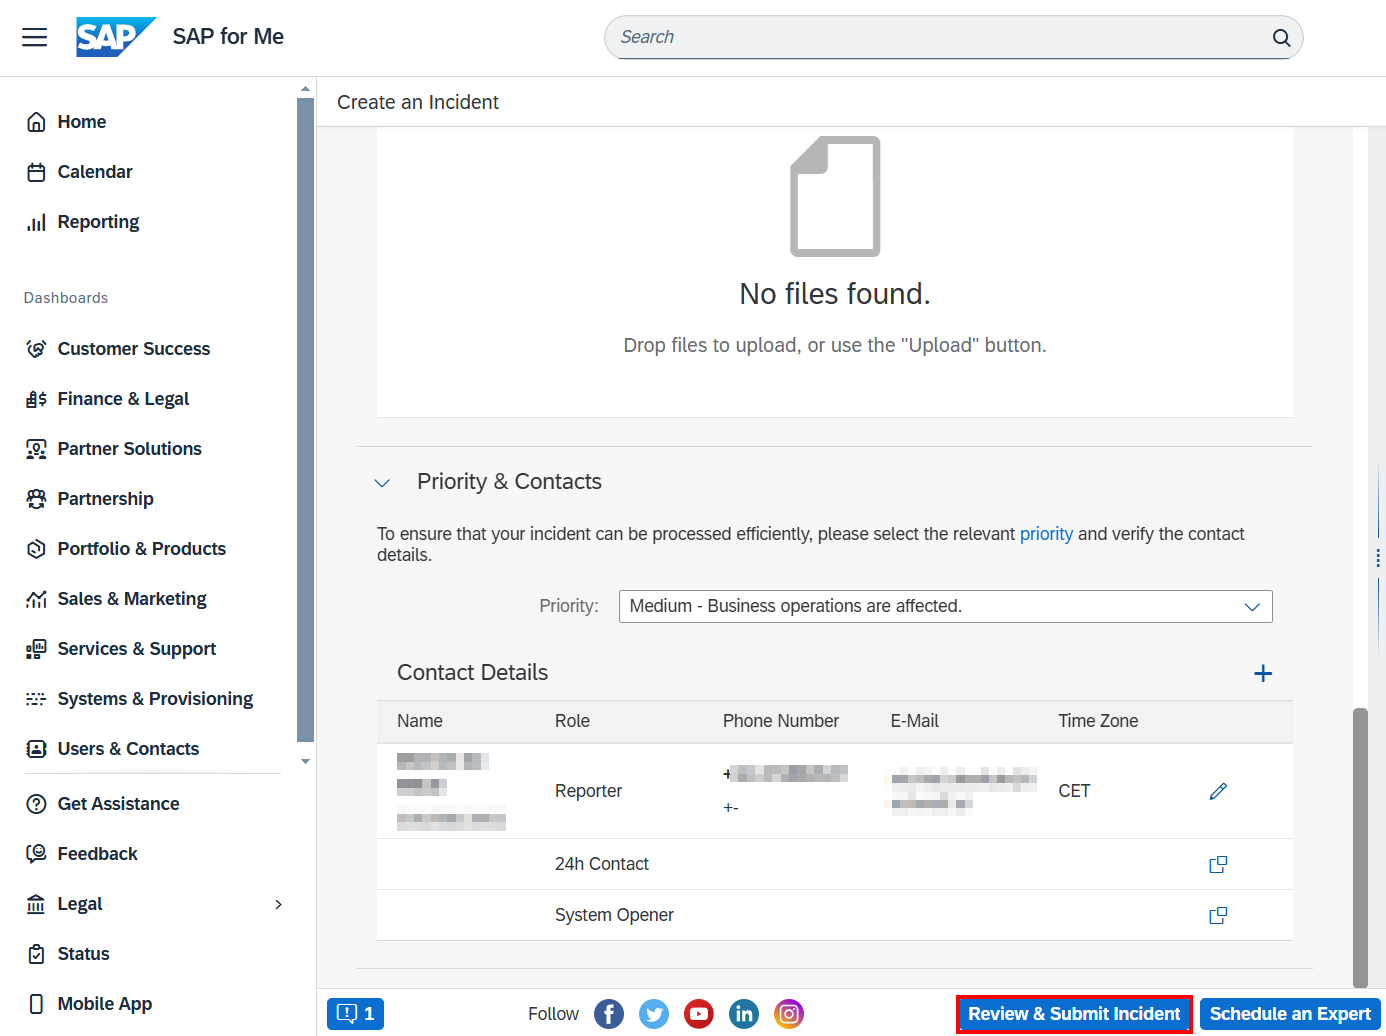Open the incident notification badge showing 1
This screenshot has width=1386, height=1036.
tap(355, 1013)
